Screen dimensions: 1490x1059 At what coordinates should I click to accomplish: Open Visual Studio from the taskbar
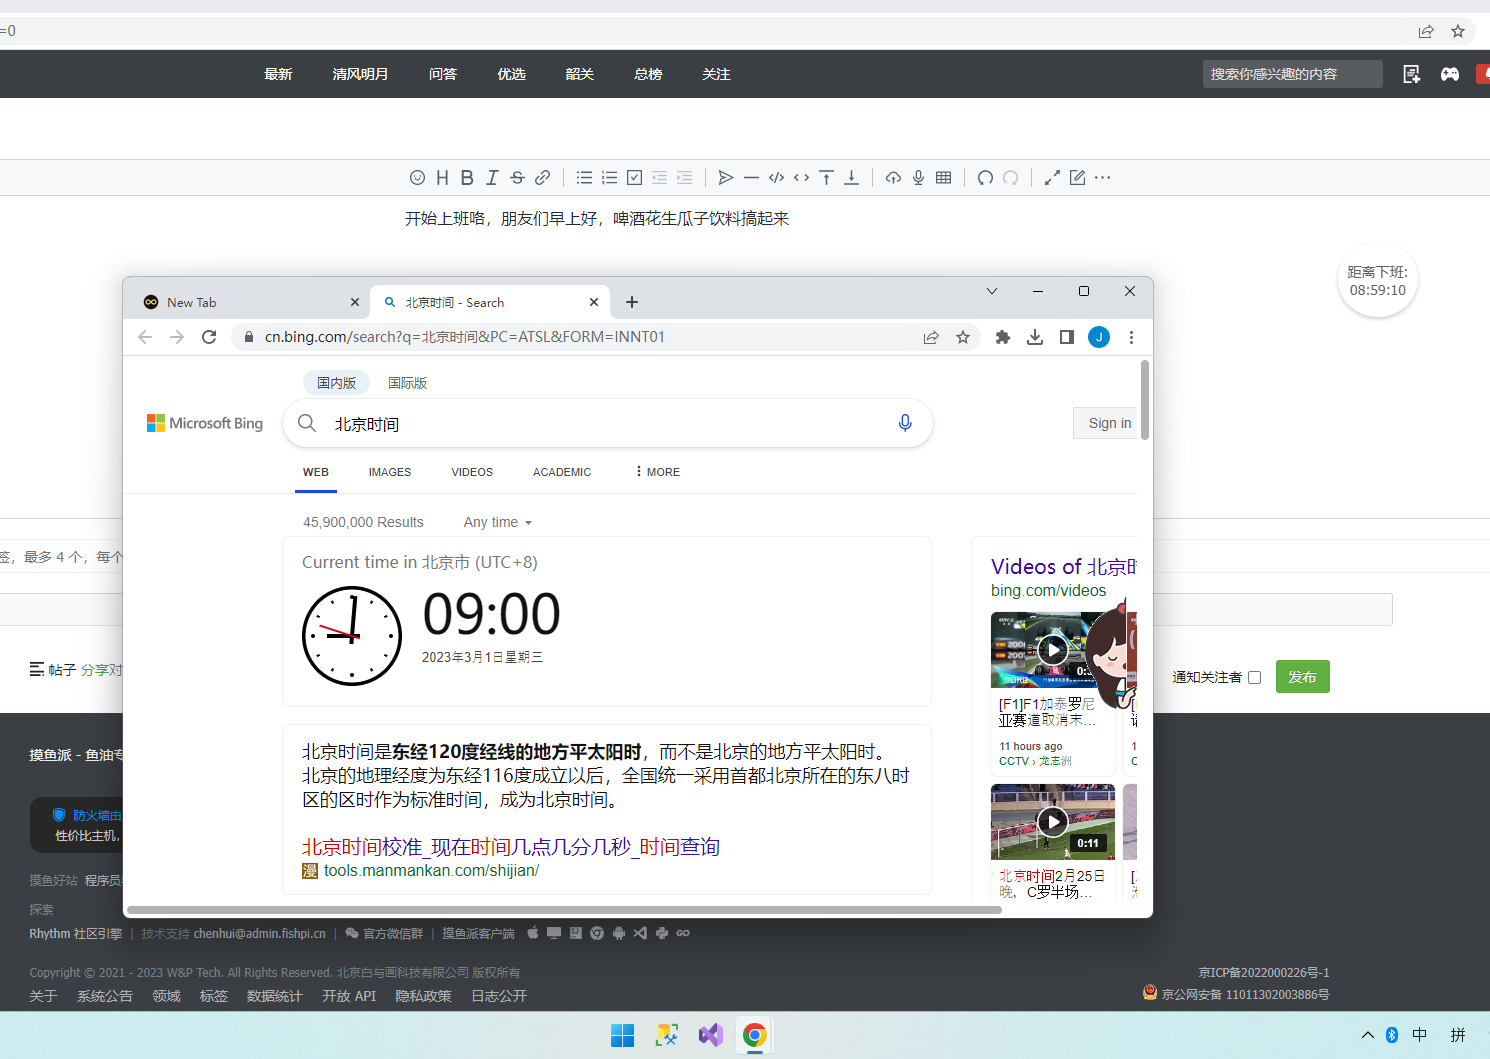tap(711, 1035)
